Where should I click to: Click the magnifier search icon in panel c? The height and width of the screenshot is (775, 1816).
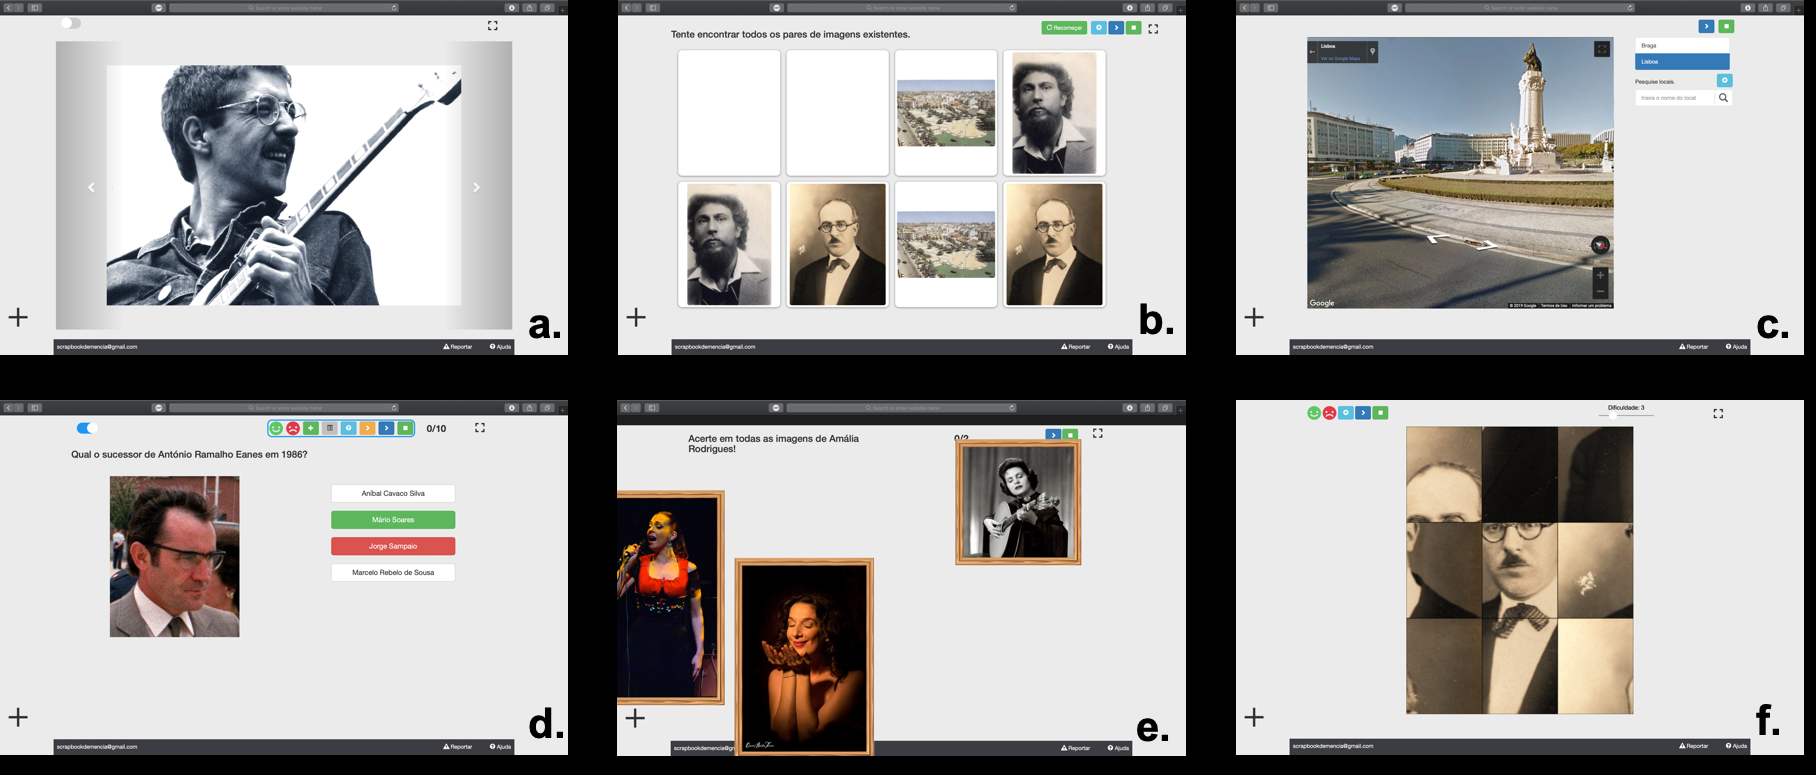1723,98
